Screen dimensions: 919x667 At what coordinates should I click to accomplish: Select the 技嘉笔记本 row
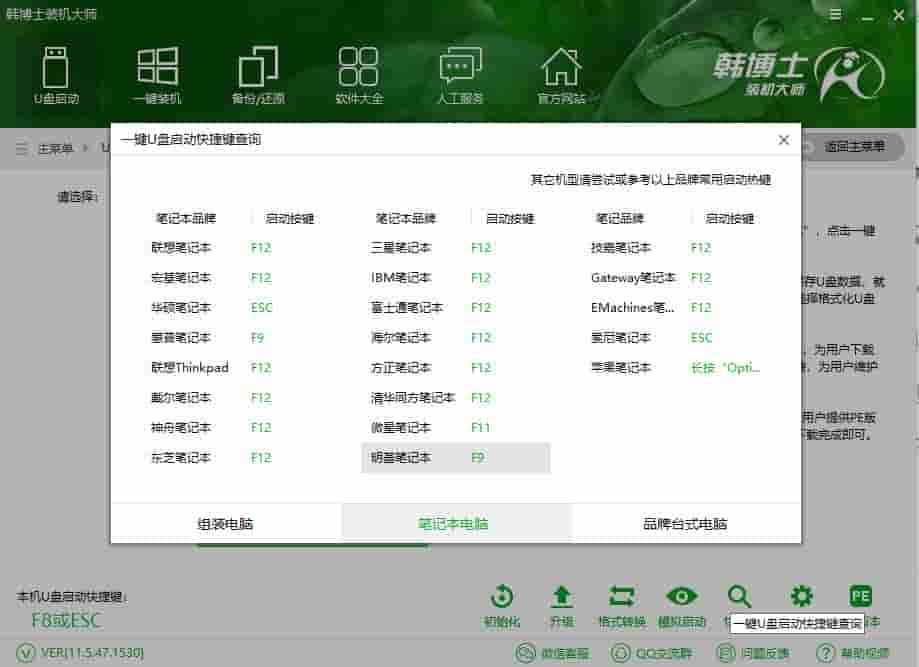tap(676, 247)
